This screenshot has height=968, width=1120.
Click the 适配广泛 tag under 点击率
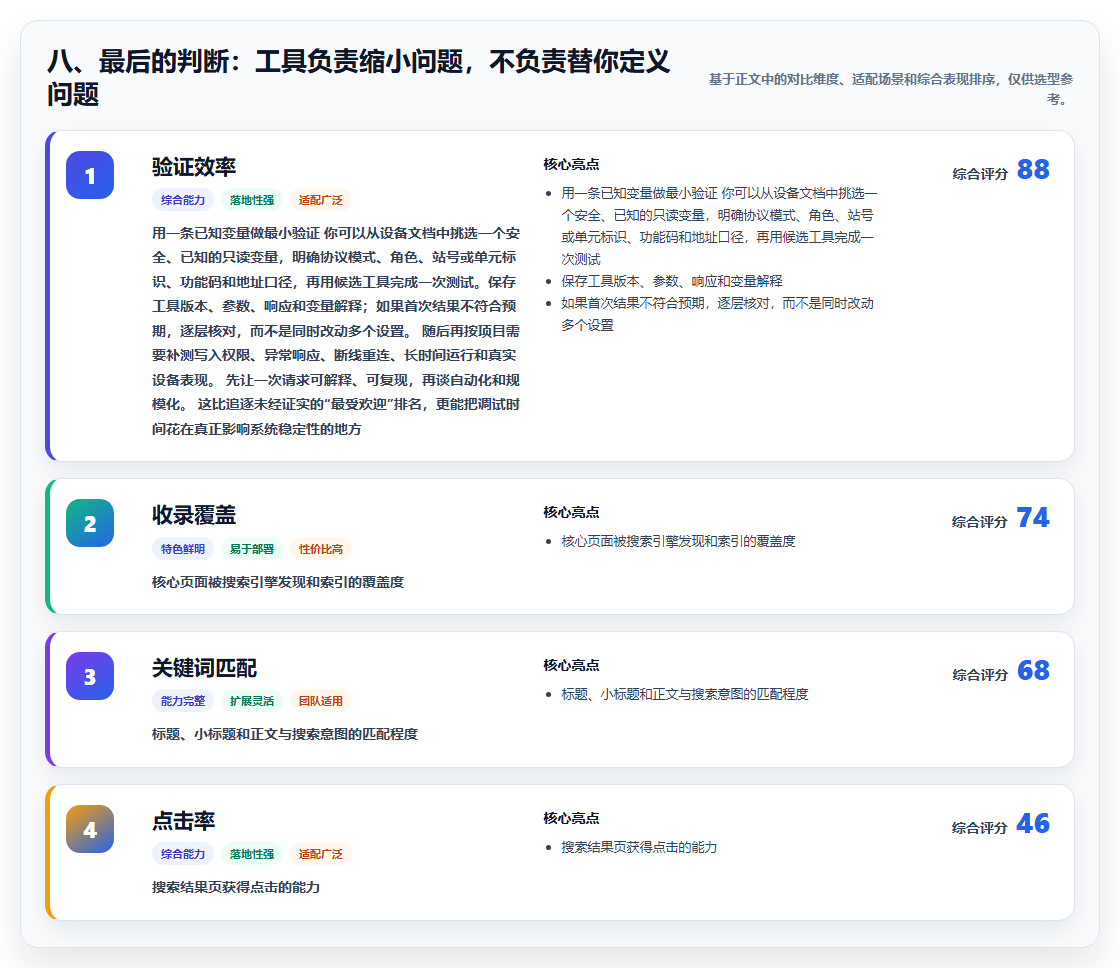click(321, 854)
